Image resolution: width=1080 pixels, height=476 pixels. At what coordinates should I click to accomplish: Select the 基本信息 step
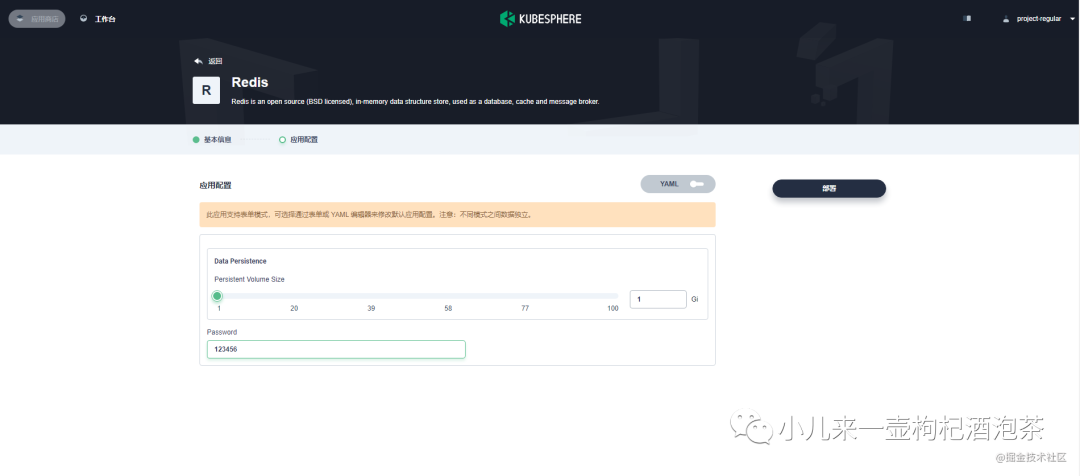[212, 139]
